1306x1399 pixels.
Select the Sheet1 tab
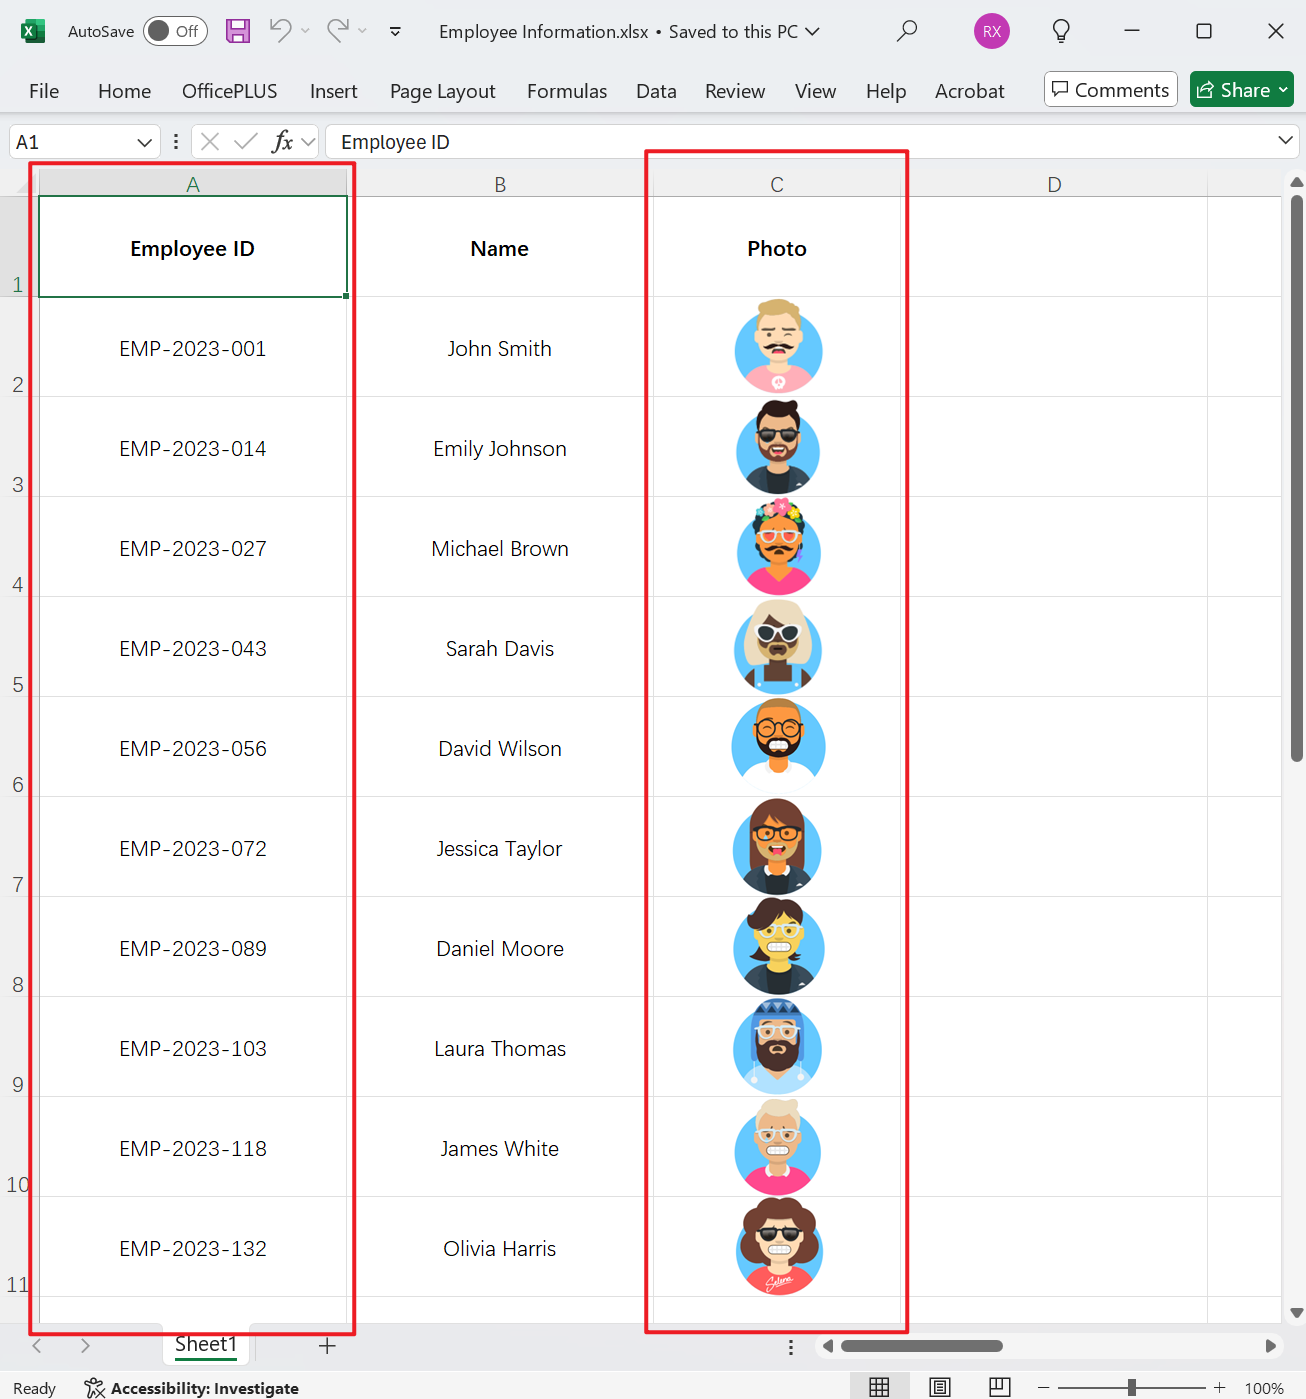[205, 1344]
